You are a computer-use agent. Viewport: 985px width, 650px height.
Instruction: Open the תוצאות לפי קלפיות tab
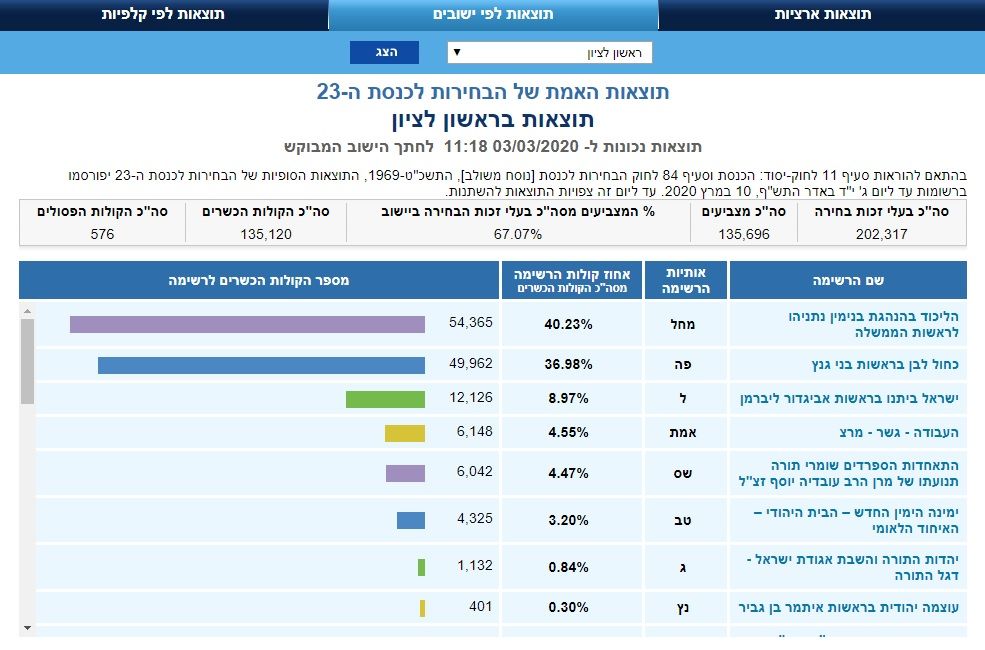coord(163,15)
